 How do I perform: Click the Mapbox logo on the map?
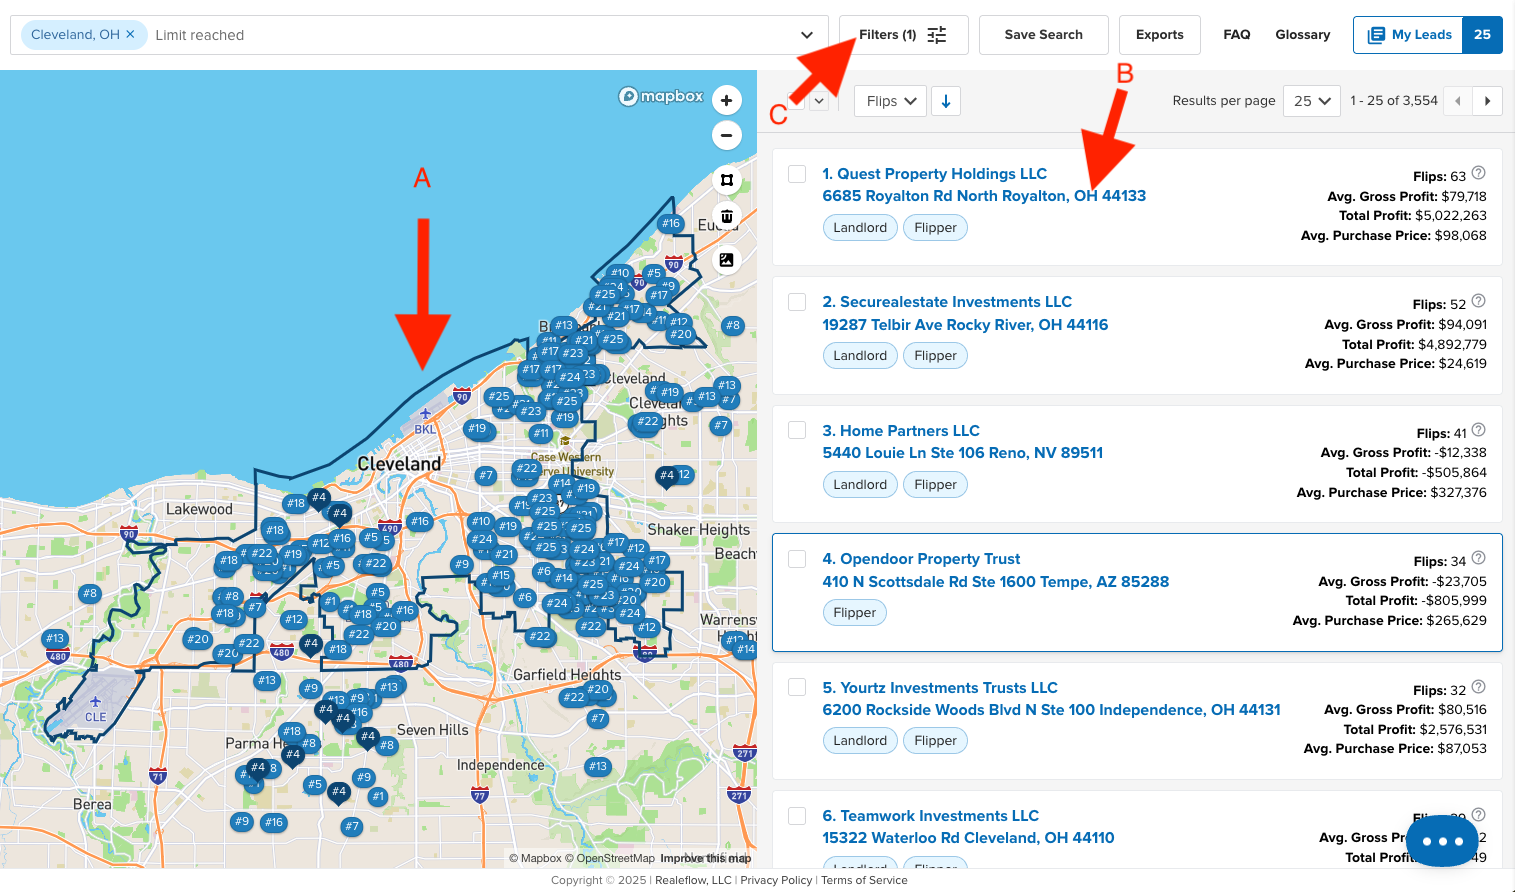pos(661,96)
